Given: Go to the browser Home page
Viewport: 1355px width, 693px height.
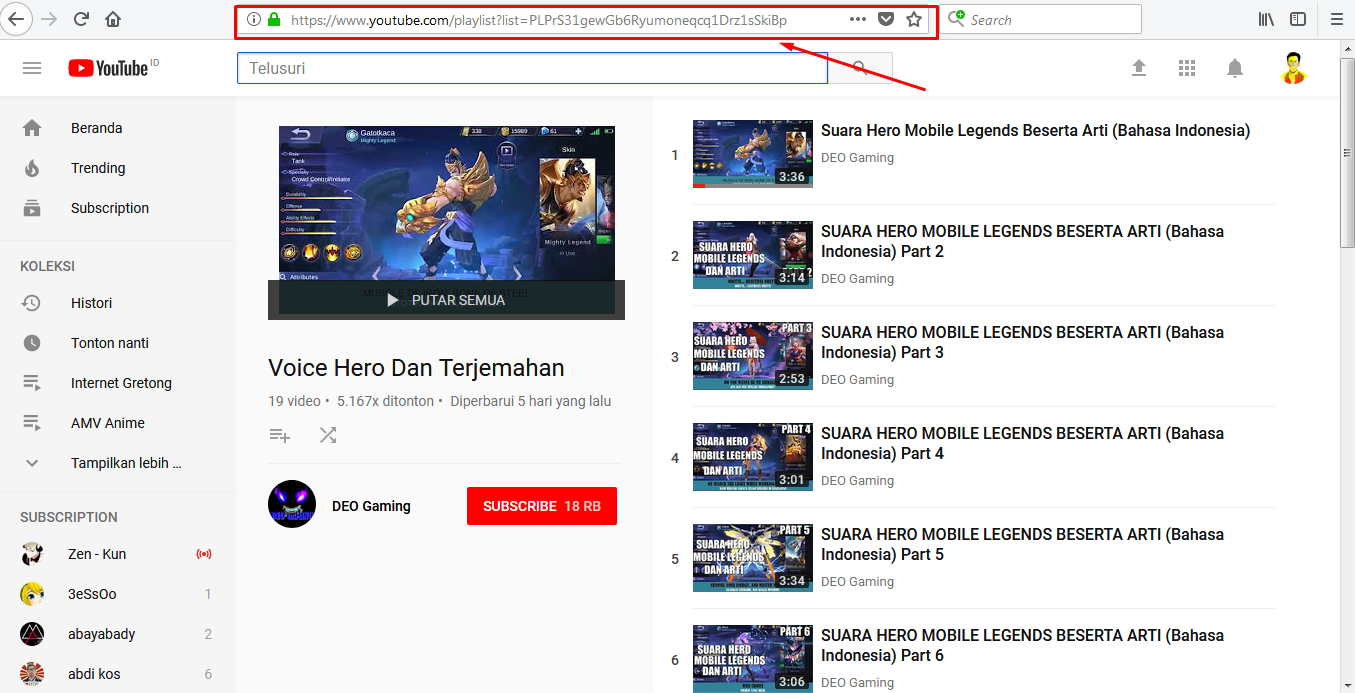Looking at the screenshot, I should (x=113, y=19).
